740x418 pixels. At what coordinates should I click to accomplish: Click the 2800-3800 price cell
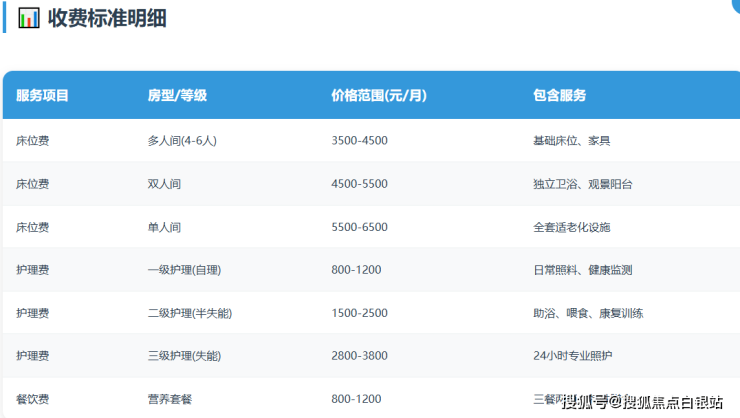tap(359, 356)
